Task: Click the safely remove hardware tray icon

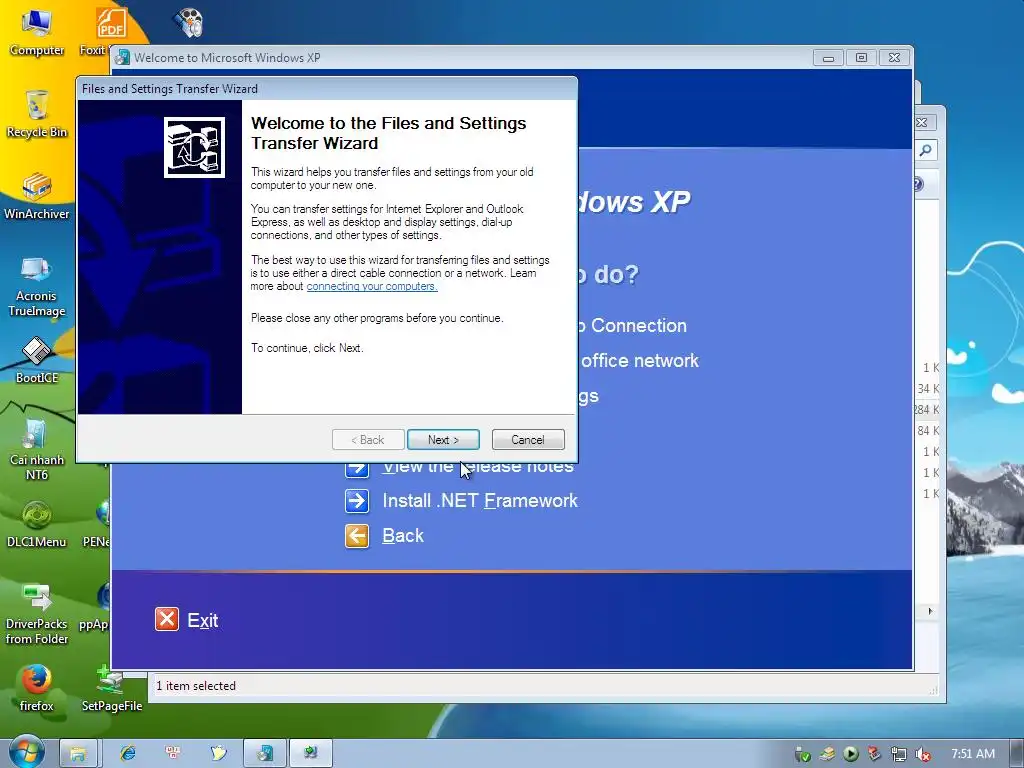Action: point(803,755)
